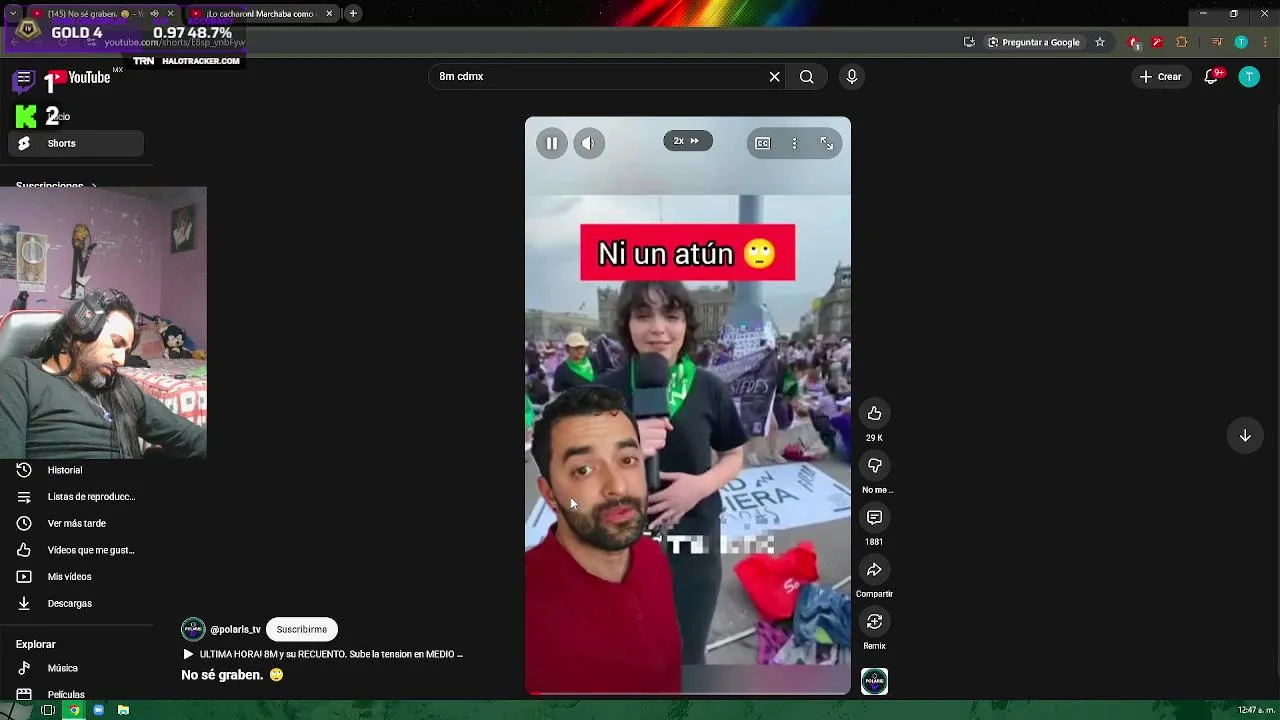The width and height of the screenshot is (1280, 720).
Task: Open the Short's three-dot options menu
Action: click(794, 143)
